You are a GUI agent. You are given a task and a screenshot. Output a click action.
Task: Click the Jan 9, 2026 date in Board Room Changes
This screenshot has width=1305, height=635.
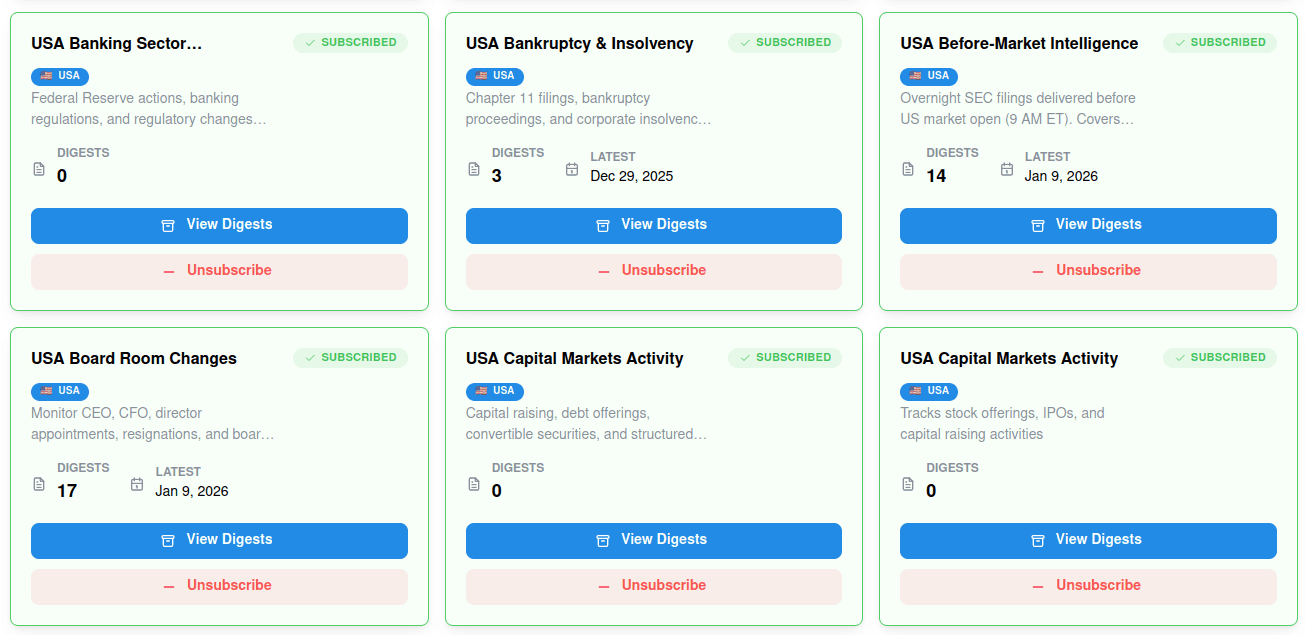(x=192, y=491)
